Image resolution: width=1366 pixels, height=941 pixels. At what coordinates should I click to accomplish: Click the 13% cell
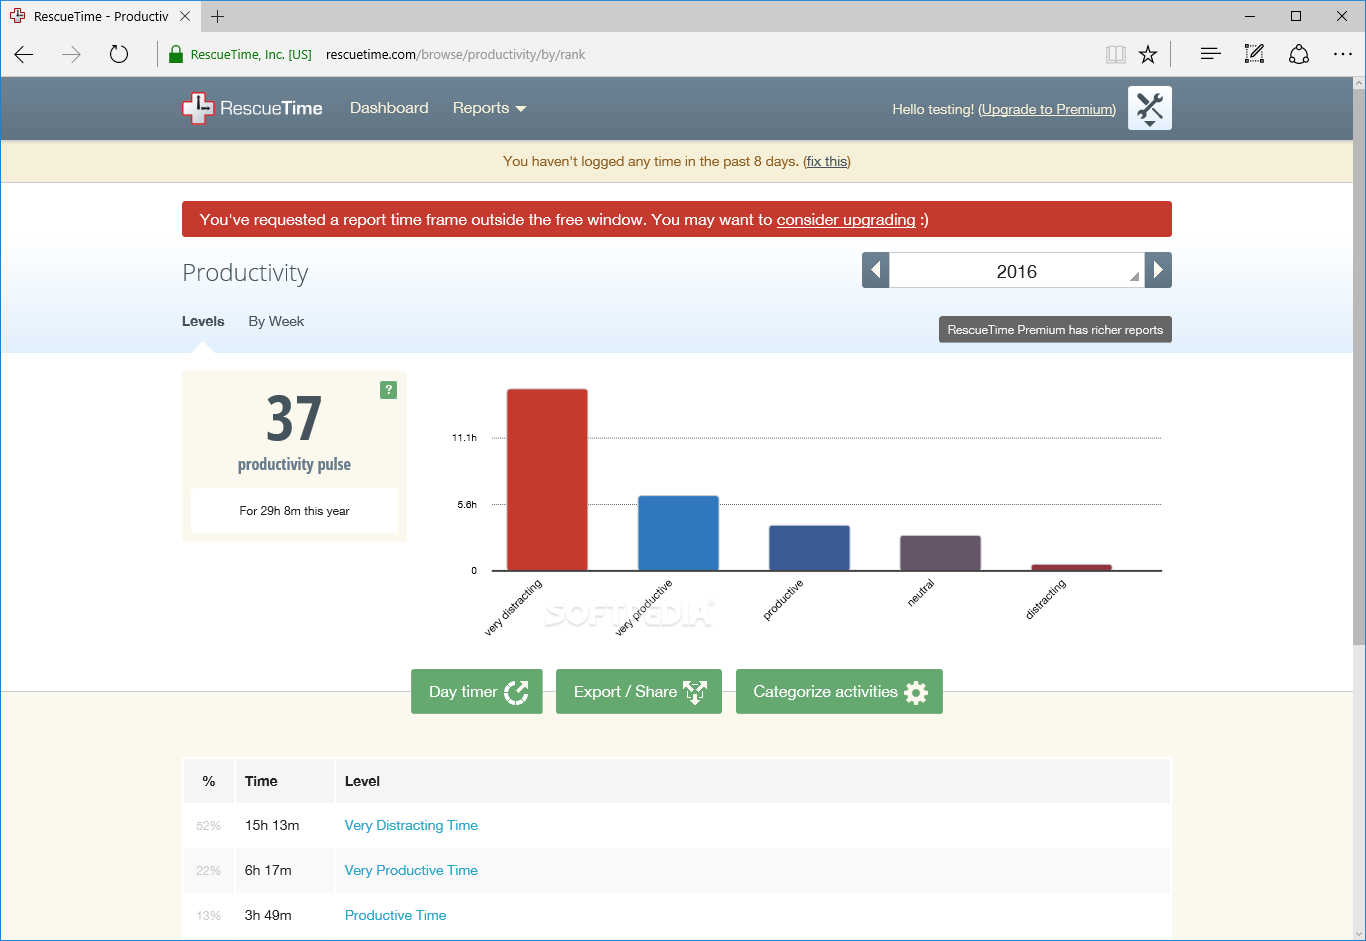(x=208, y=916)
